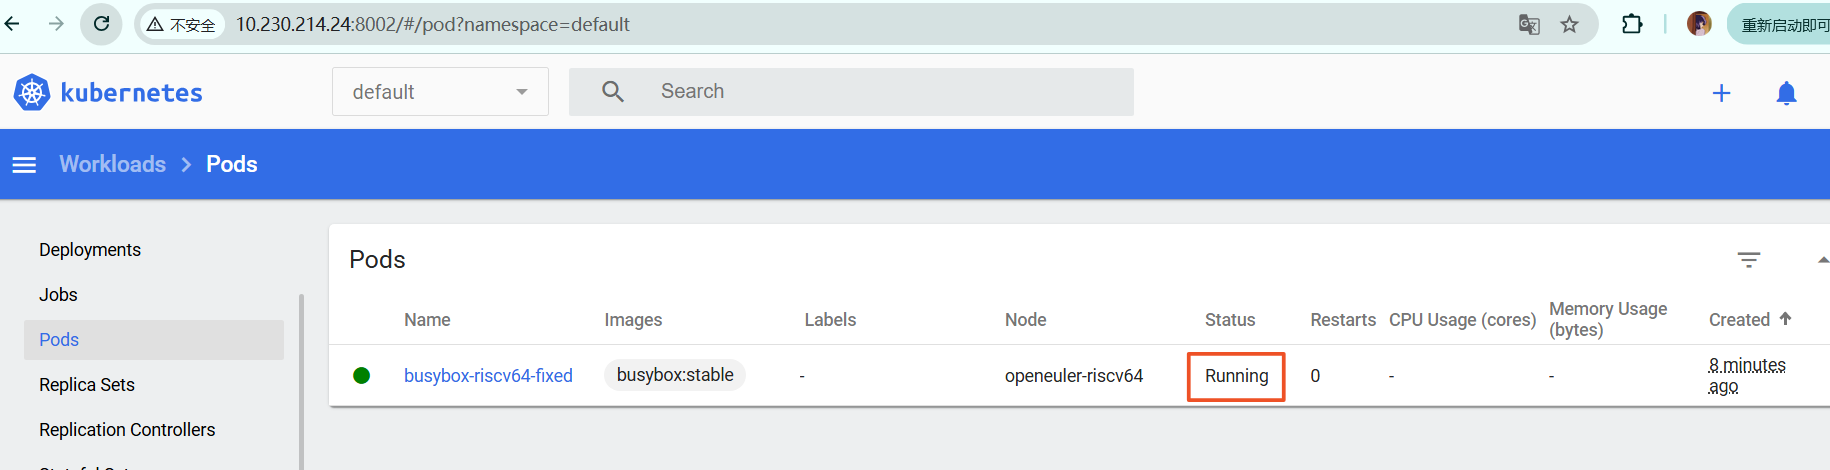This screenshot has width=1830, height=470.
Task: Click Workloads breadcrumb link
Action: coord(113,164)
